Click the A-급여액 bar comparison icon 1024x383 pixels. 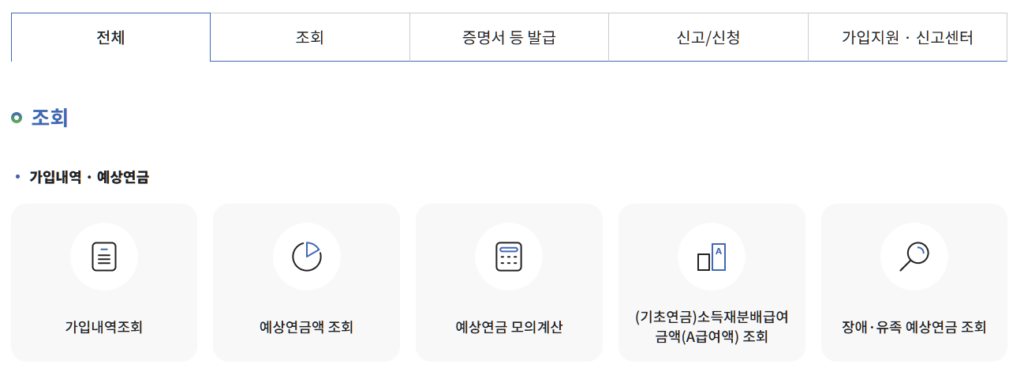click(712, 257)
